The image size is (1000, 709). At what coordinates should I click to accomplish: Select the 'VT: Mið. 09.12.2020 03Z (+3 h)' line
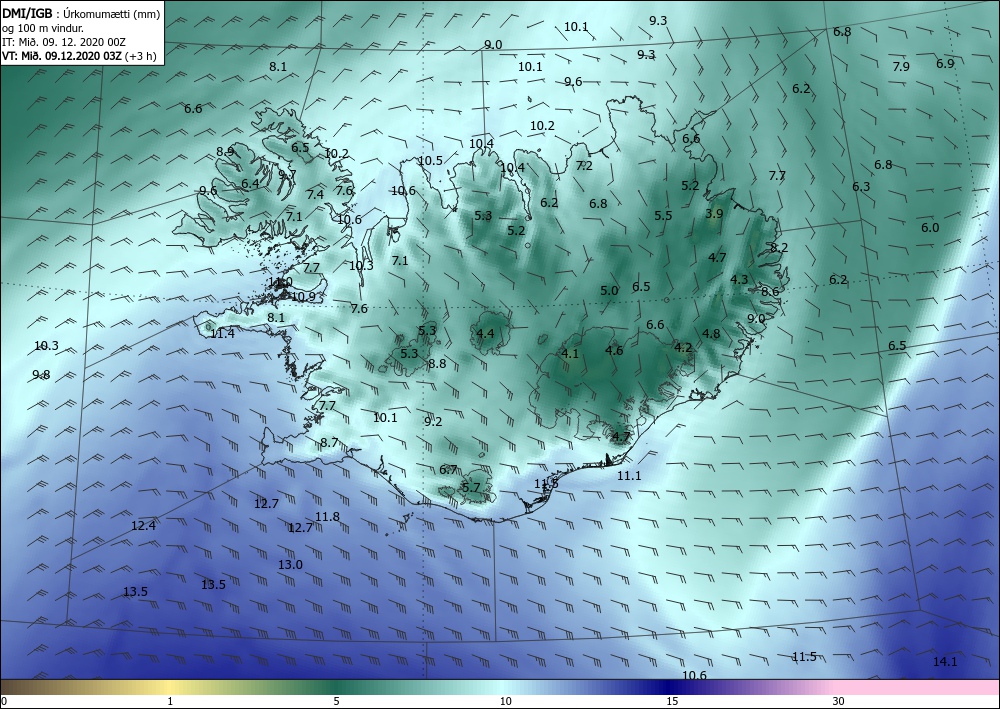point(79,56)
